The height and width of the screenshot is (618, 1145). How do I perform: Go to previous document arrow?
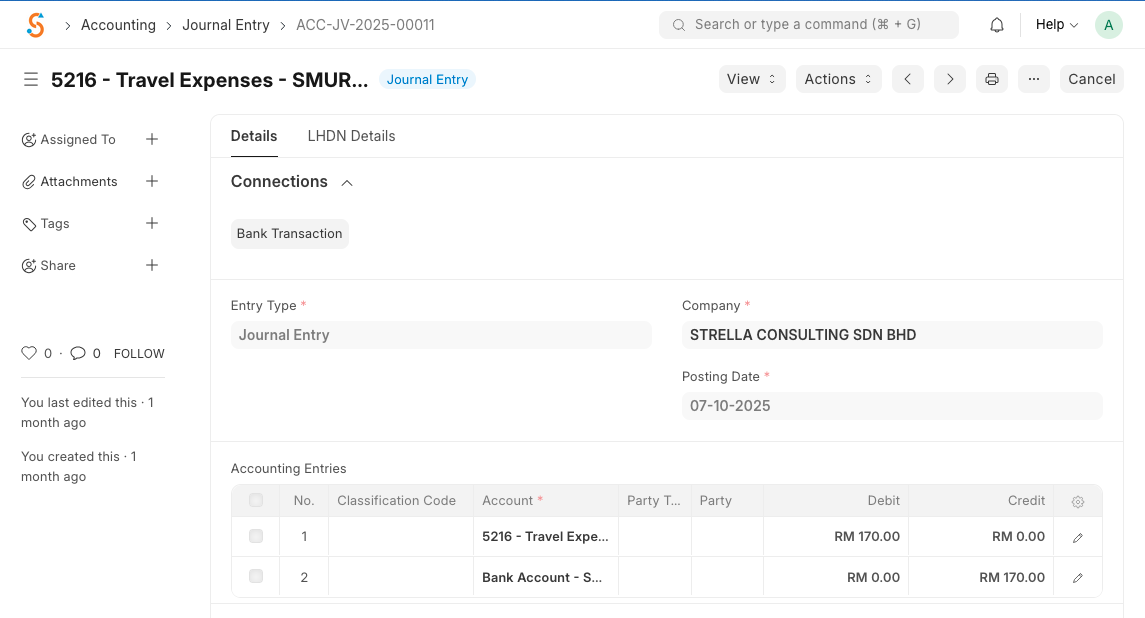907,79
